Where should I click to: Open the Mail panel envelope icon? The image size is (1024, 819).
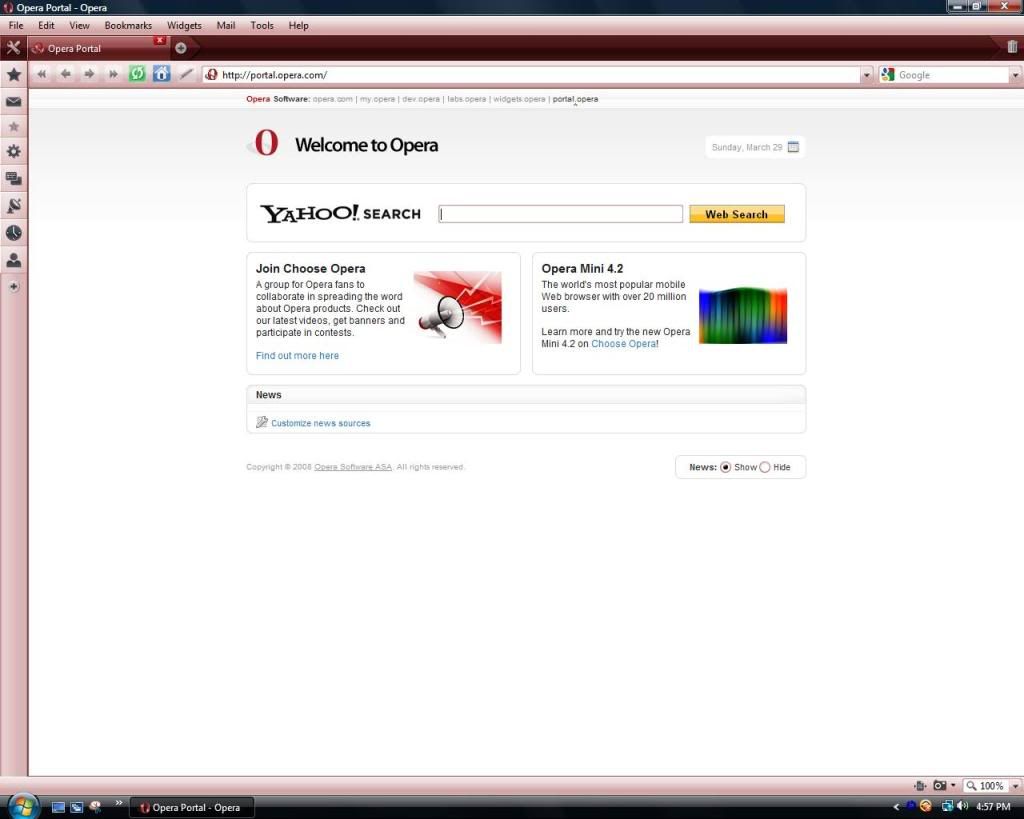[13, 101]
